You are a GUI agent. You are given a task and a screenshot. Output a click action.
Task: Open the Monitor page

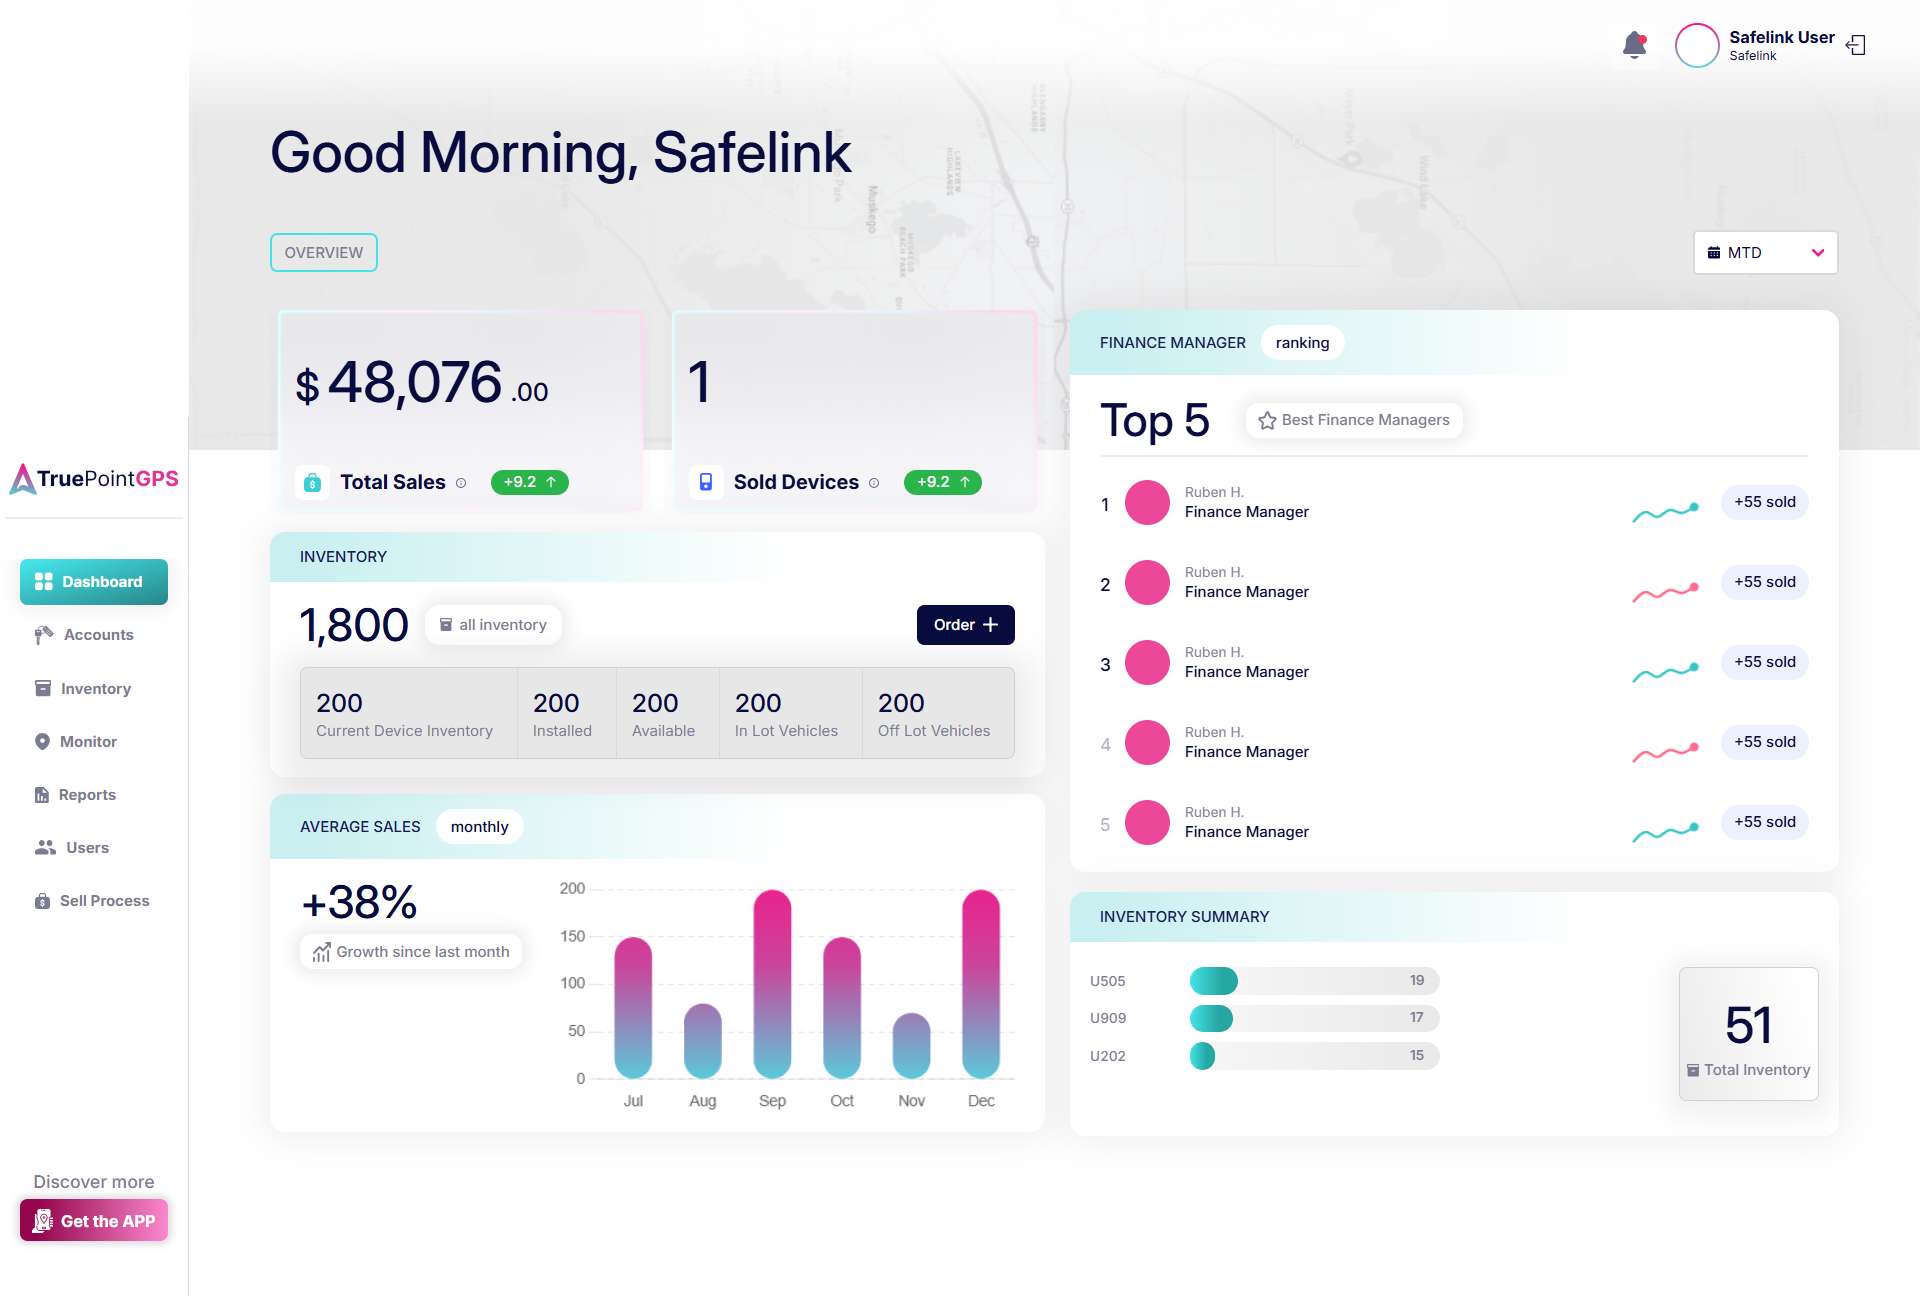click(89, 741)
